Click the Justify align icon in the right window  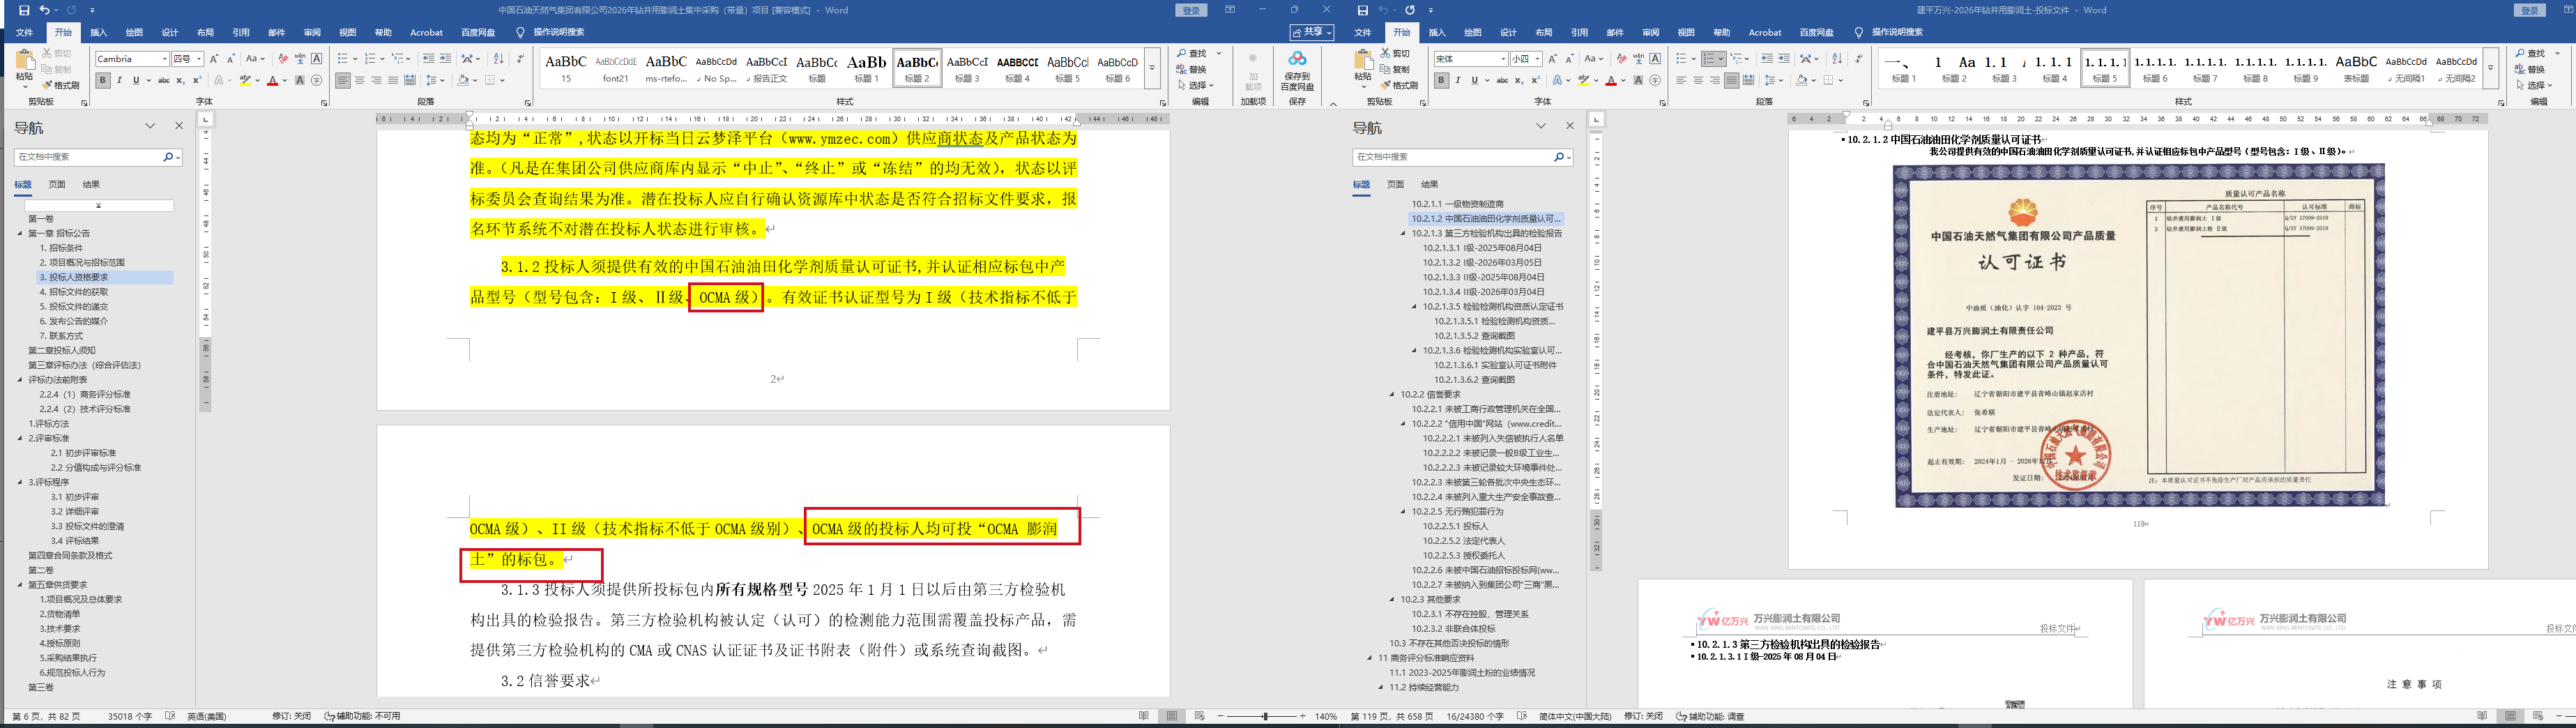(1731, 80)
